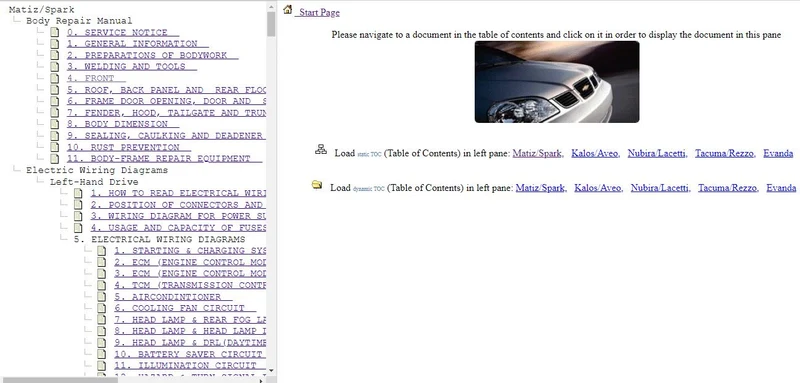Click document icon next to POSITION OF CONNECTORS
Viewport: 800px width, 383px height.
[78, 205]
